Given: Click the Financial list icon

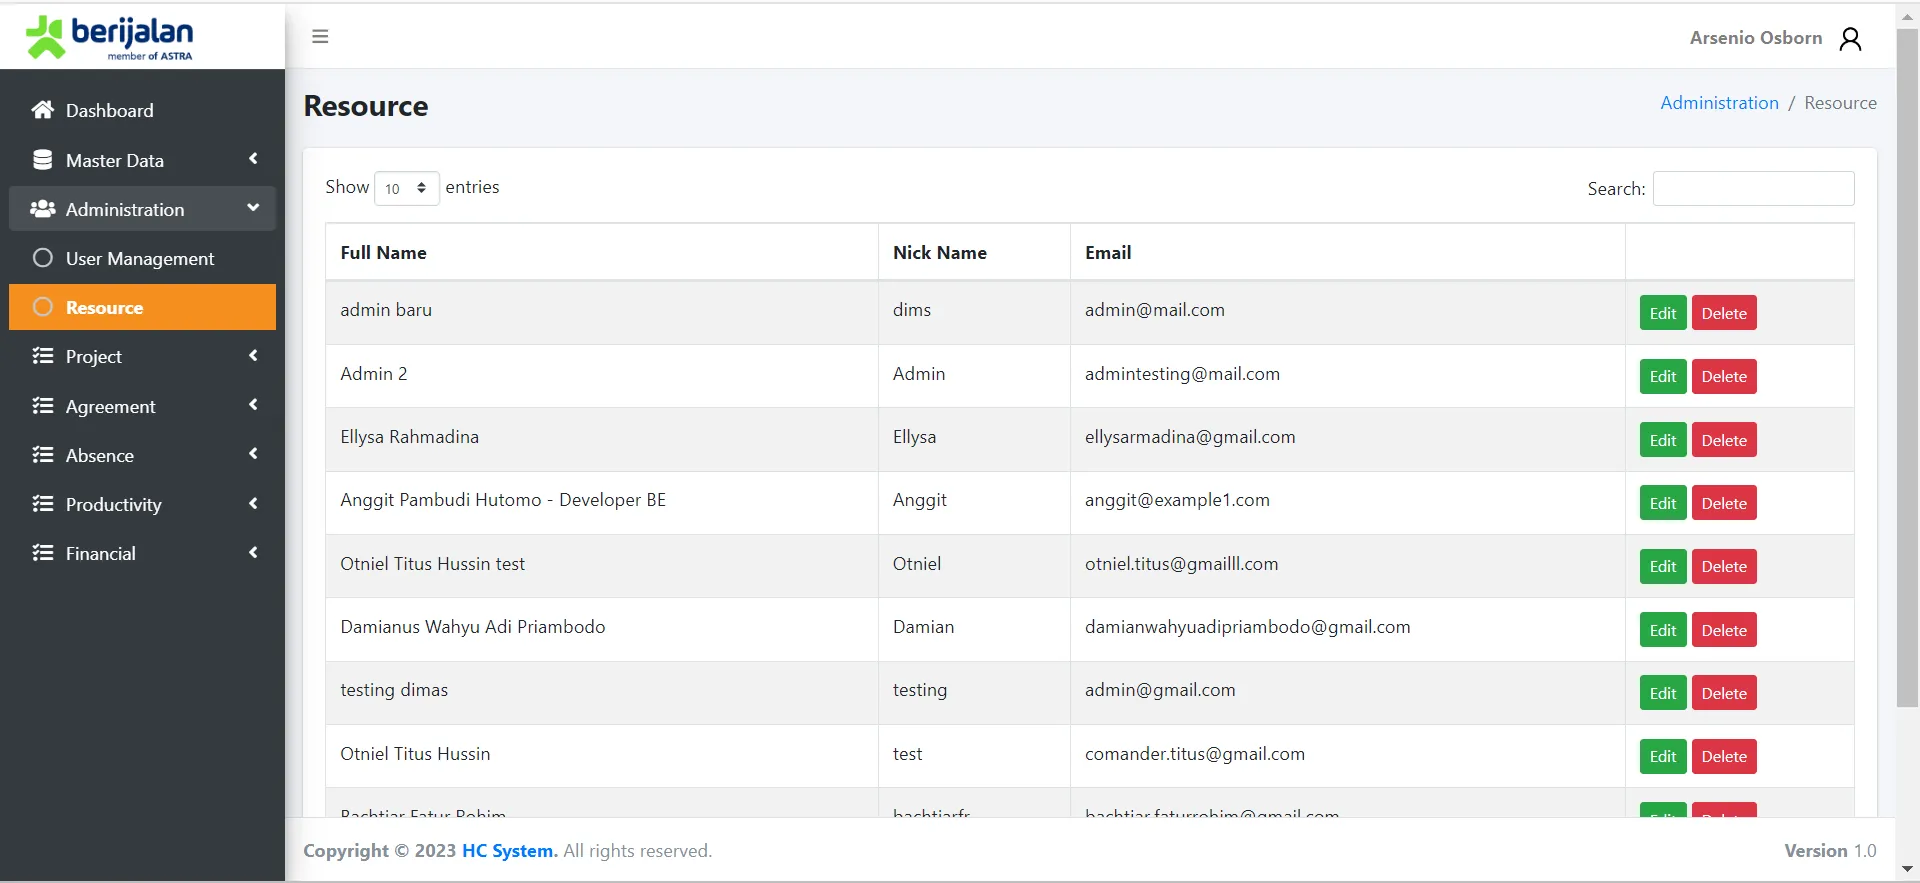Looking at the screenshot, I should [x=42, y=553].
